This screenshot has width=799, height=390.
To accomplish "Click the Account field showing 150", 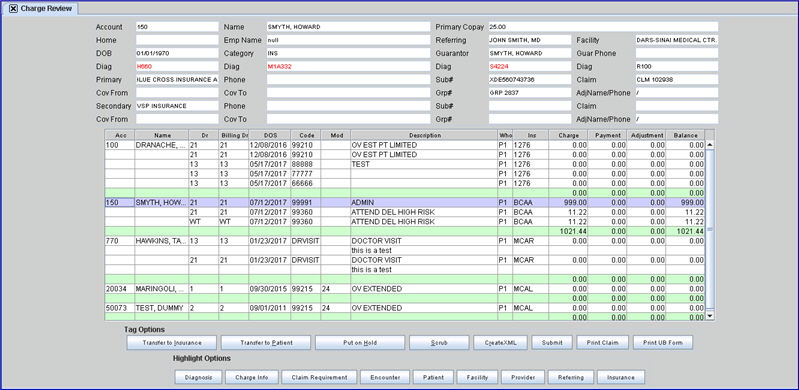I will click(177, 27).
